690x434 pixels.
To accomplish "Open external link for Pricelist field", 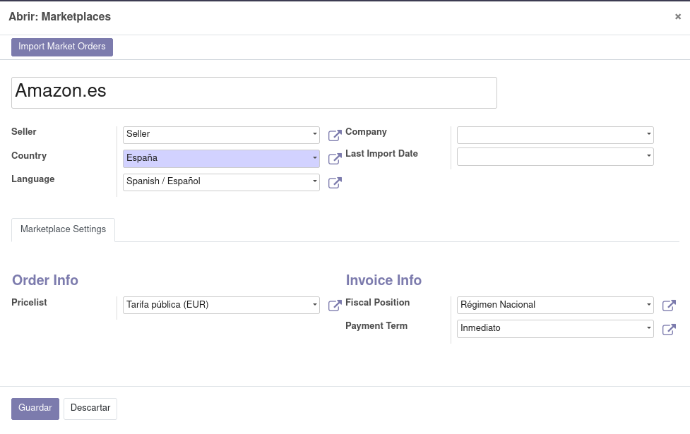I will (x=335, y=306).
